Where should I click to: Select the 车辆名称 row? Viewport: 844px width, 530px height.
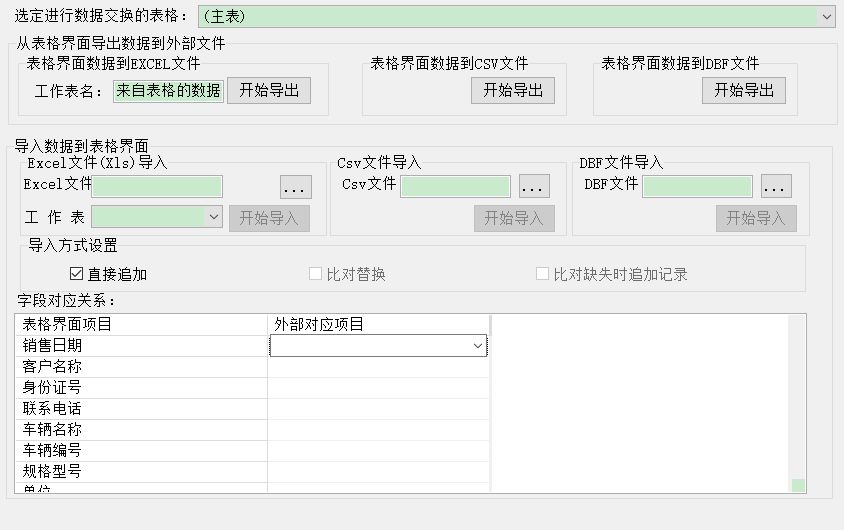142,430
